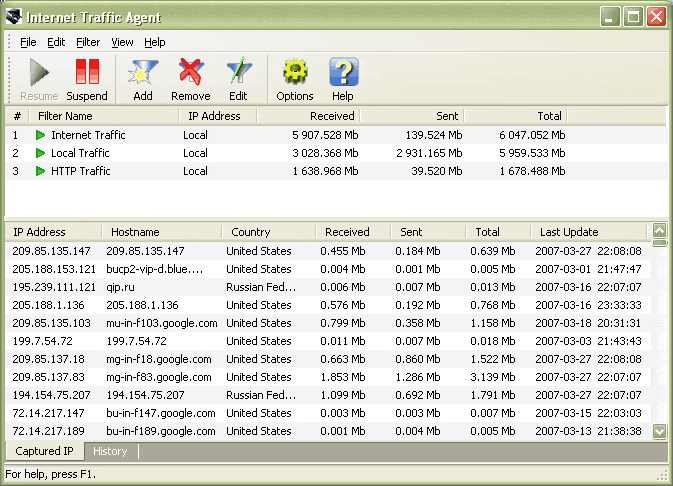Open the Filter menu

tap(88, 42)
